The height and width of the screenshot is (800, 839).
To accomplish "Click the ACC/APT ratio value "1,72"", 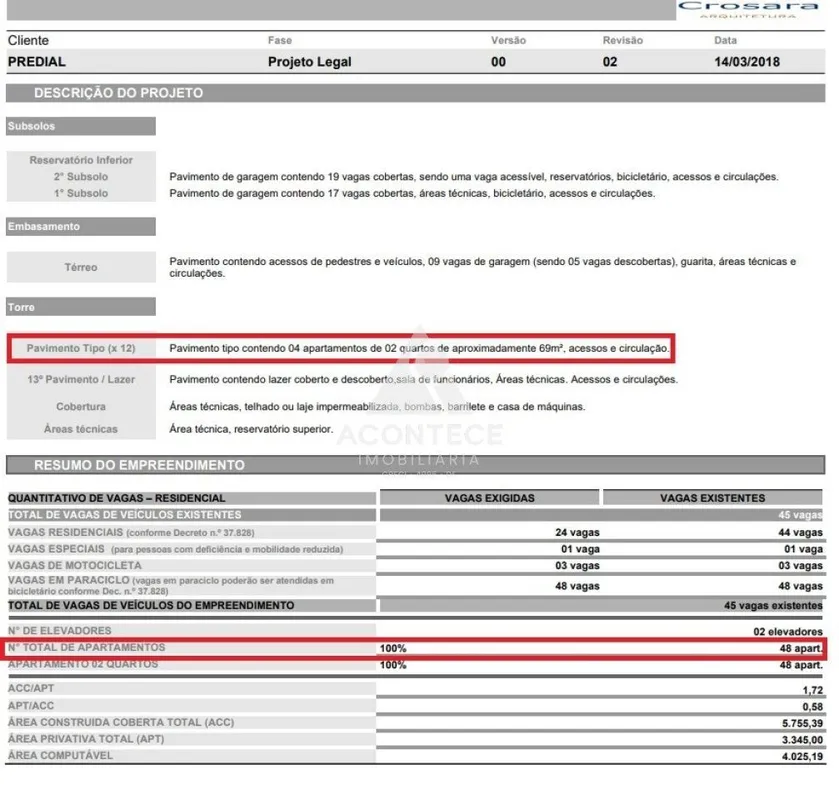I will click(812, 690).
